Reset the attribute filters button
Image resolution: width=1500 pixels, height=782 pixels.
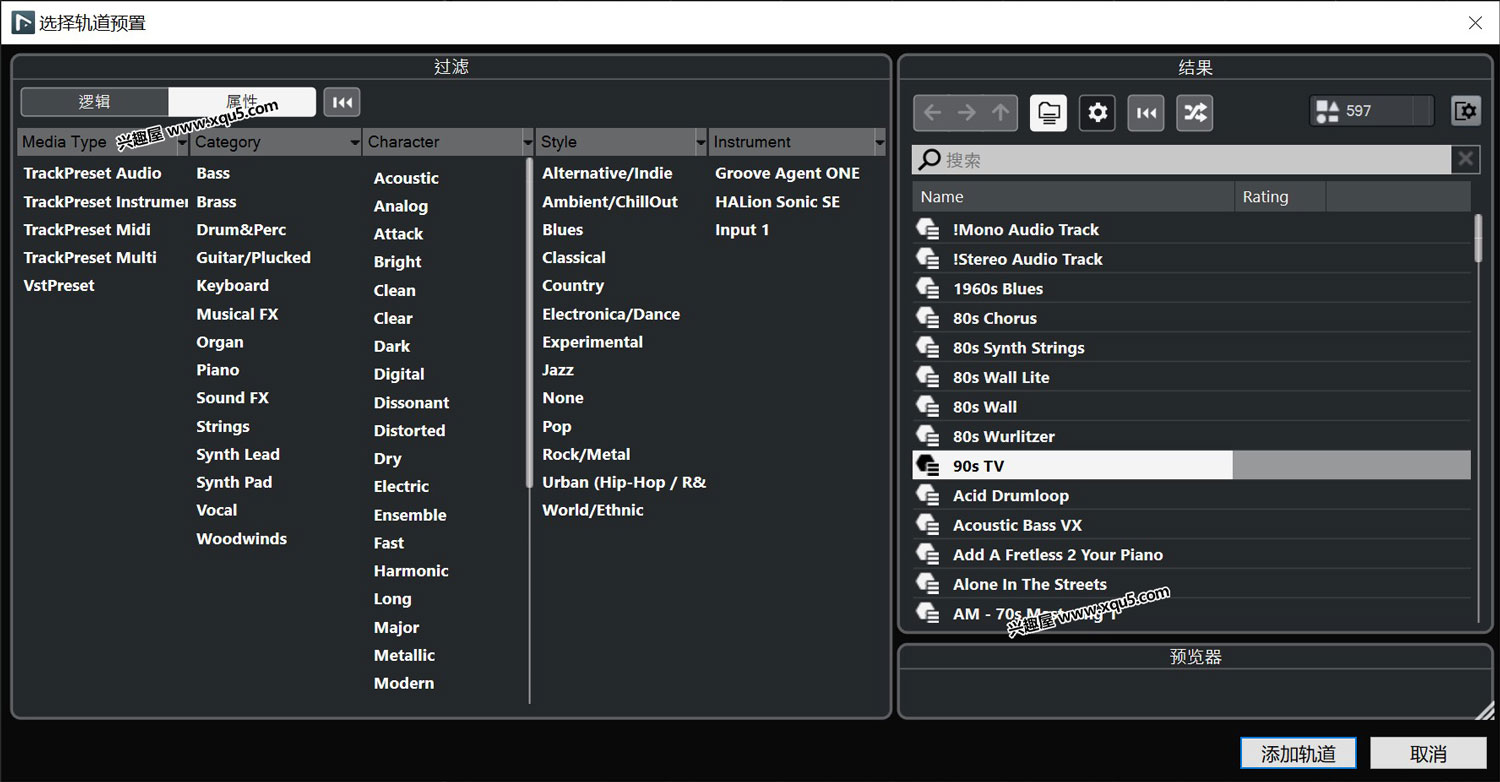click(x=342, y=102)
